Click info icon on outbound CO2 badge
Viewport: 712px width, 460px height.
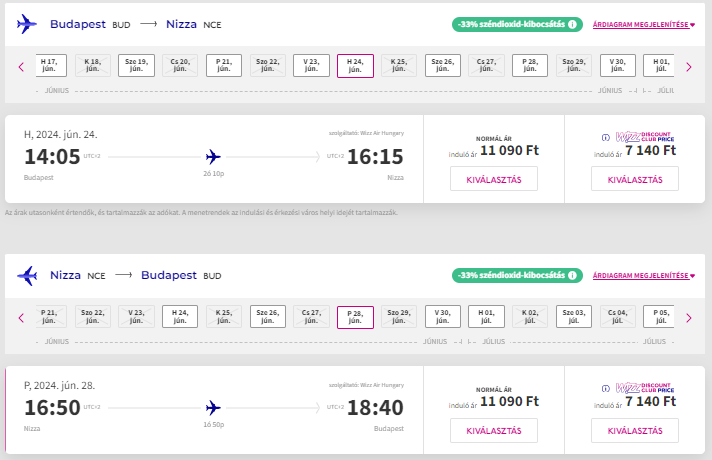[x=572, y=24]
